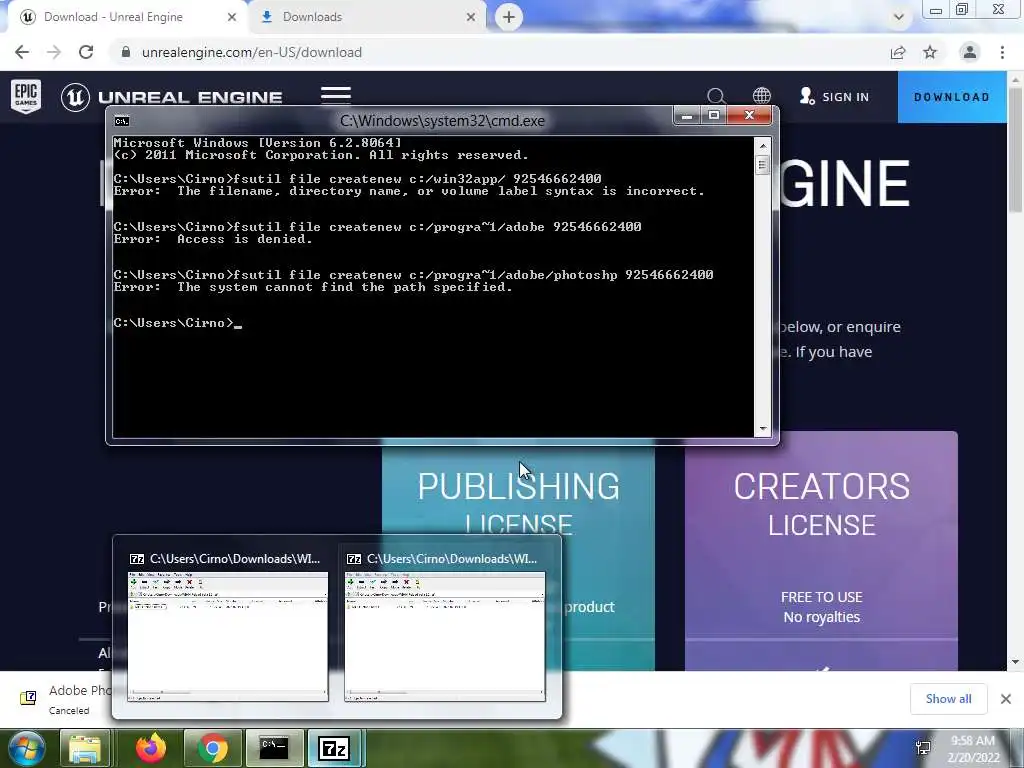Close the Downloads tab
The image size is (1024, 768).
pyautogui.click(x=471, y=17)
